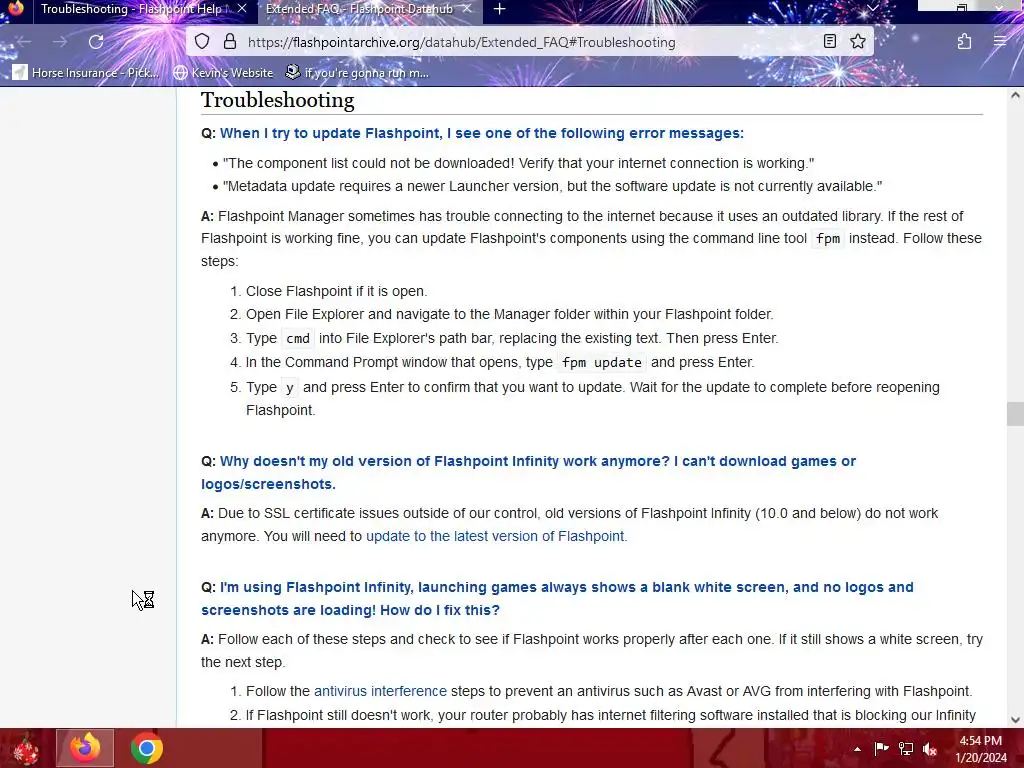Viewport: 1024px width, 768px height.
Task: Click the network status tray icon
Action: [906, 748]
